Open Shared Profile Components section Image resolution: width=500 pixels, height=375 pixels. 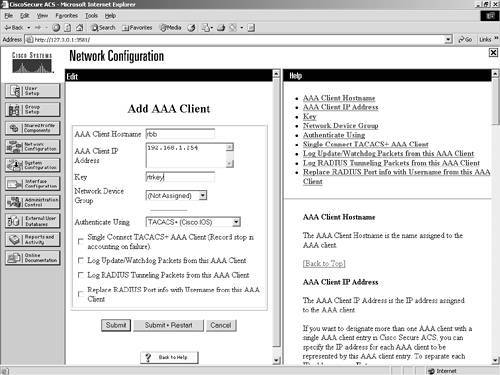point(33,128)
